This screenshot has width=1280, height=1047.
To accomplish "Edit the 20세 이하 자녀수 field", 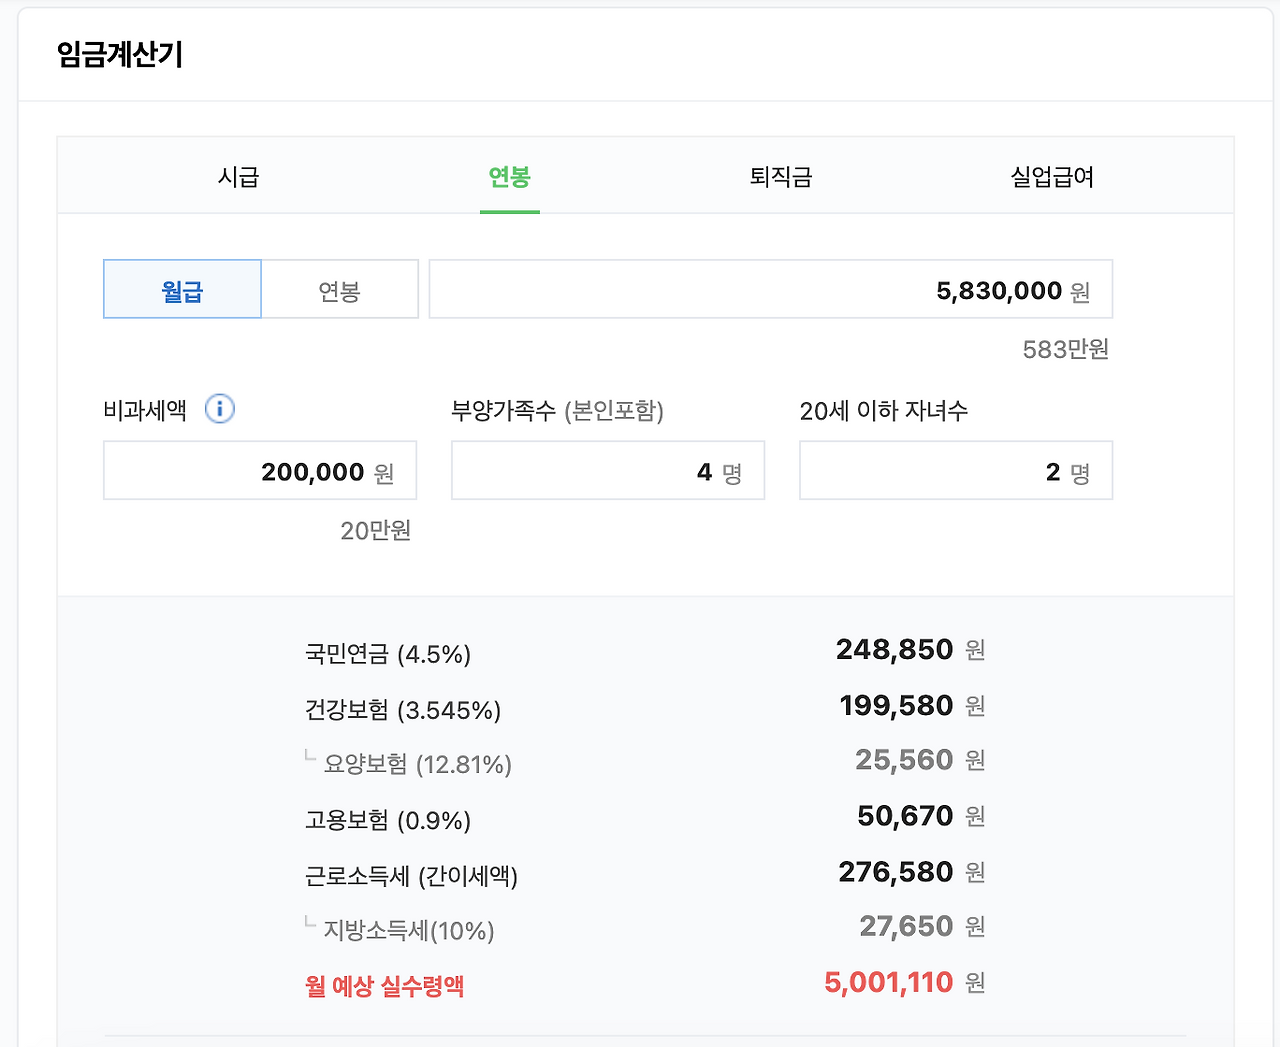I will click(x=955, y=471).
